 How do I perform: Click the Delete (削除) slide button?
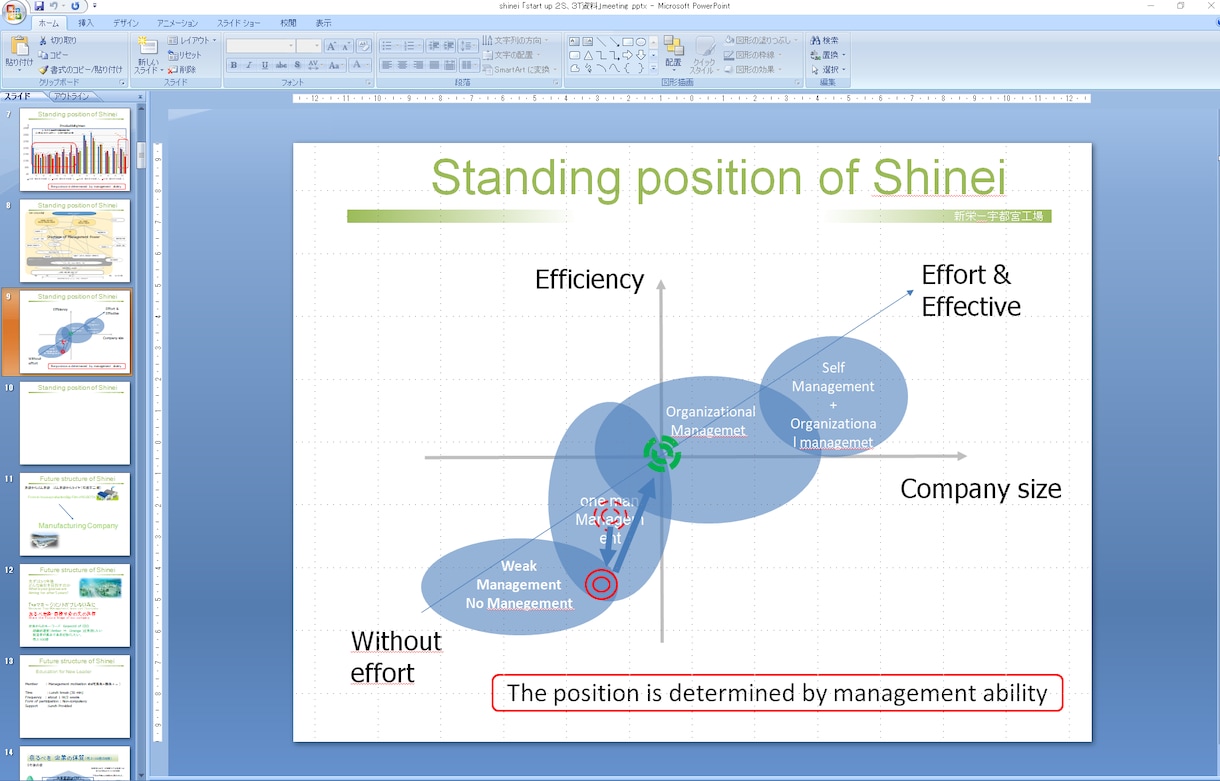[x=182, y=70]
